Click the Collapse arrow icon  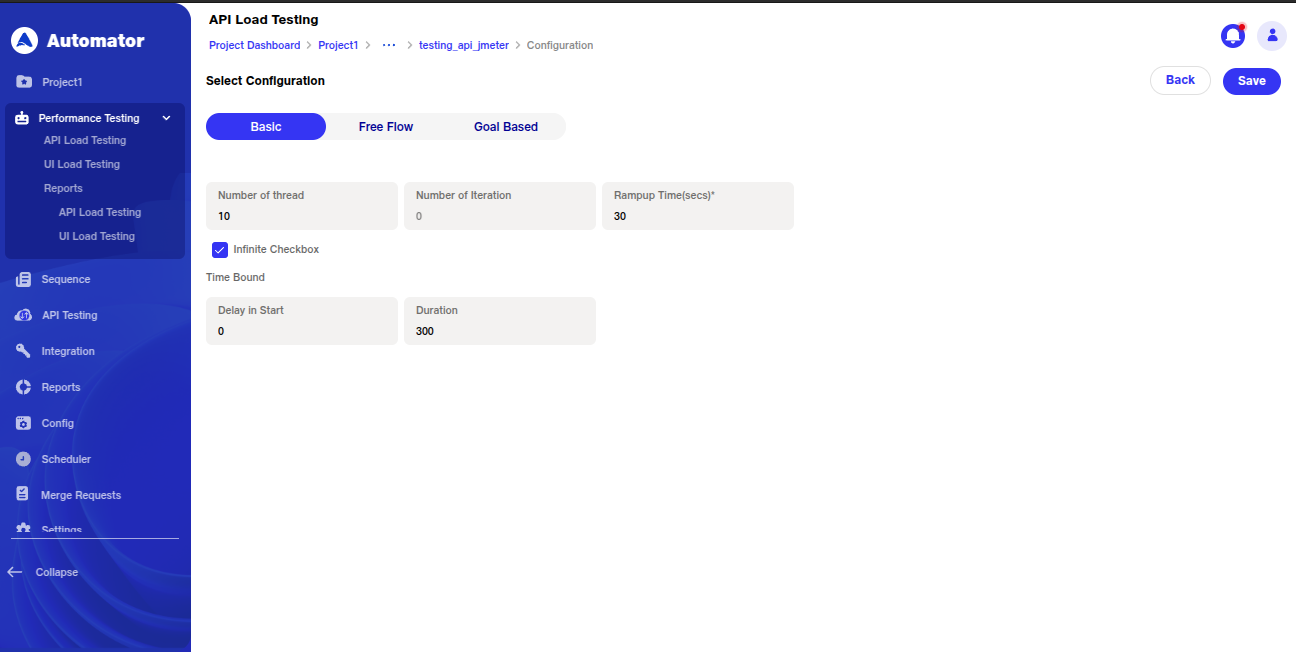pyautogui.click(x=15, y=572)
